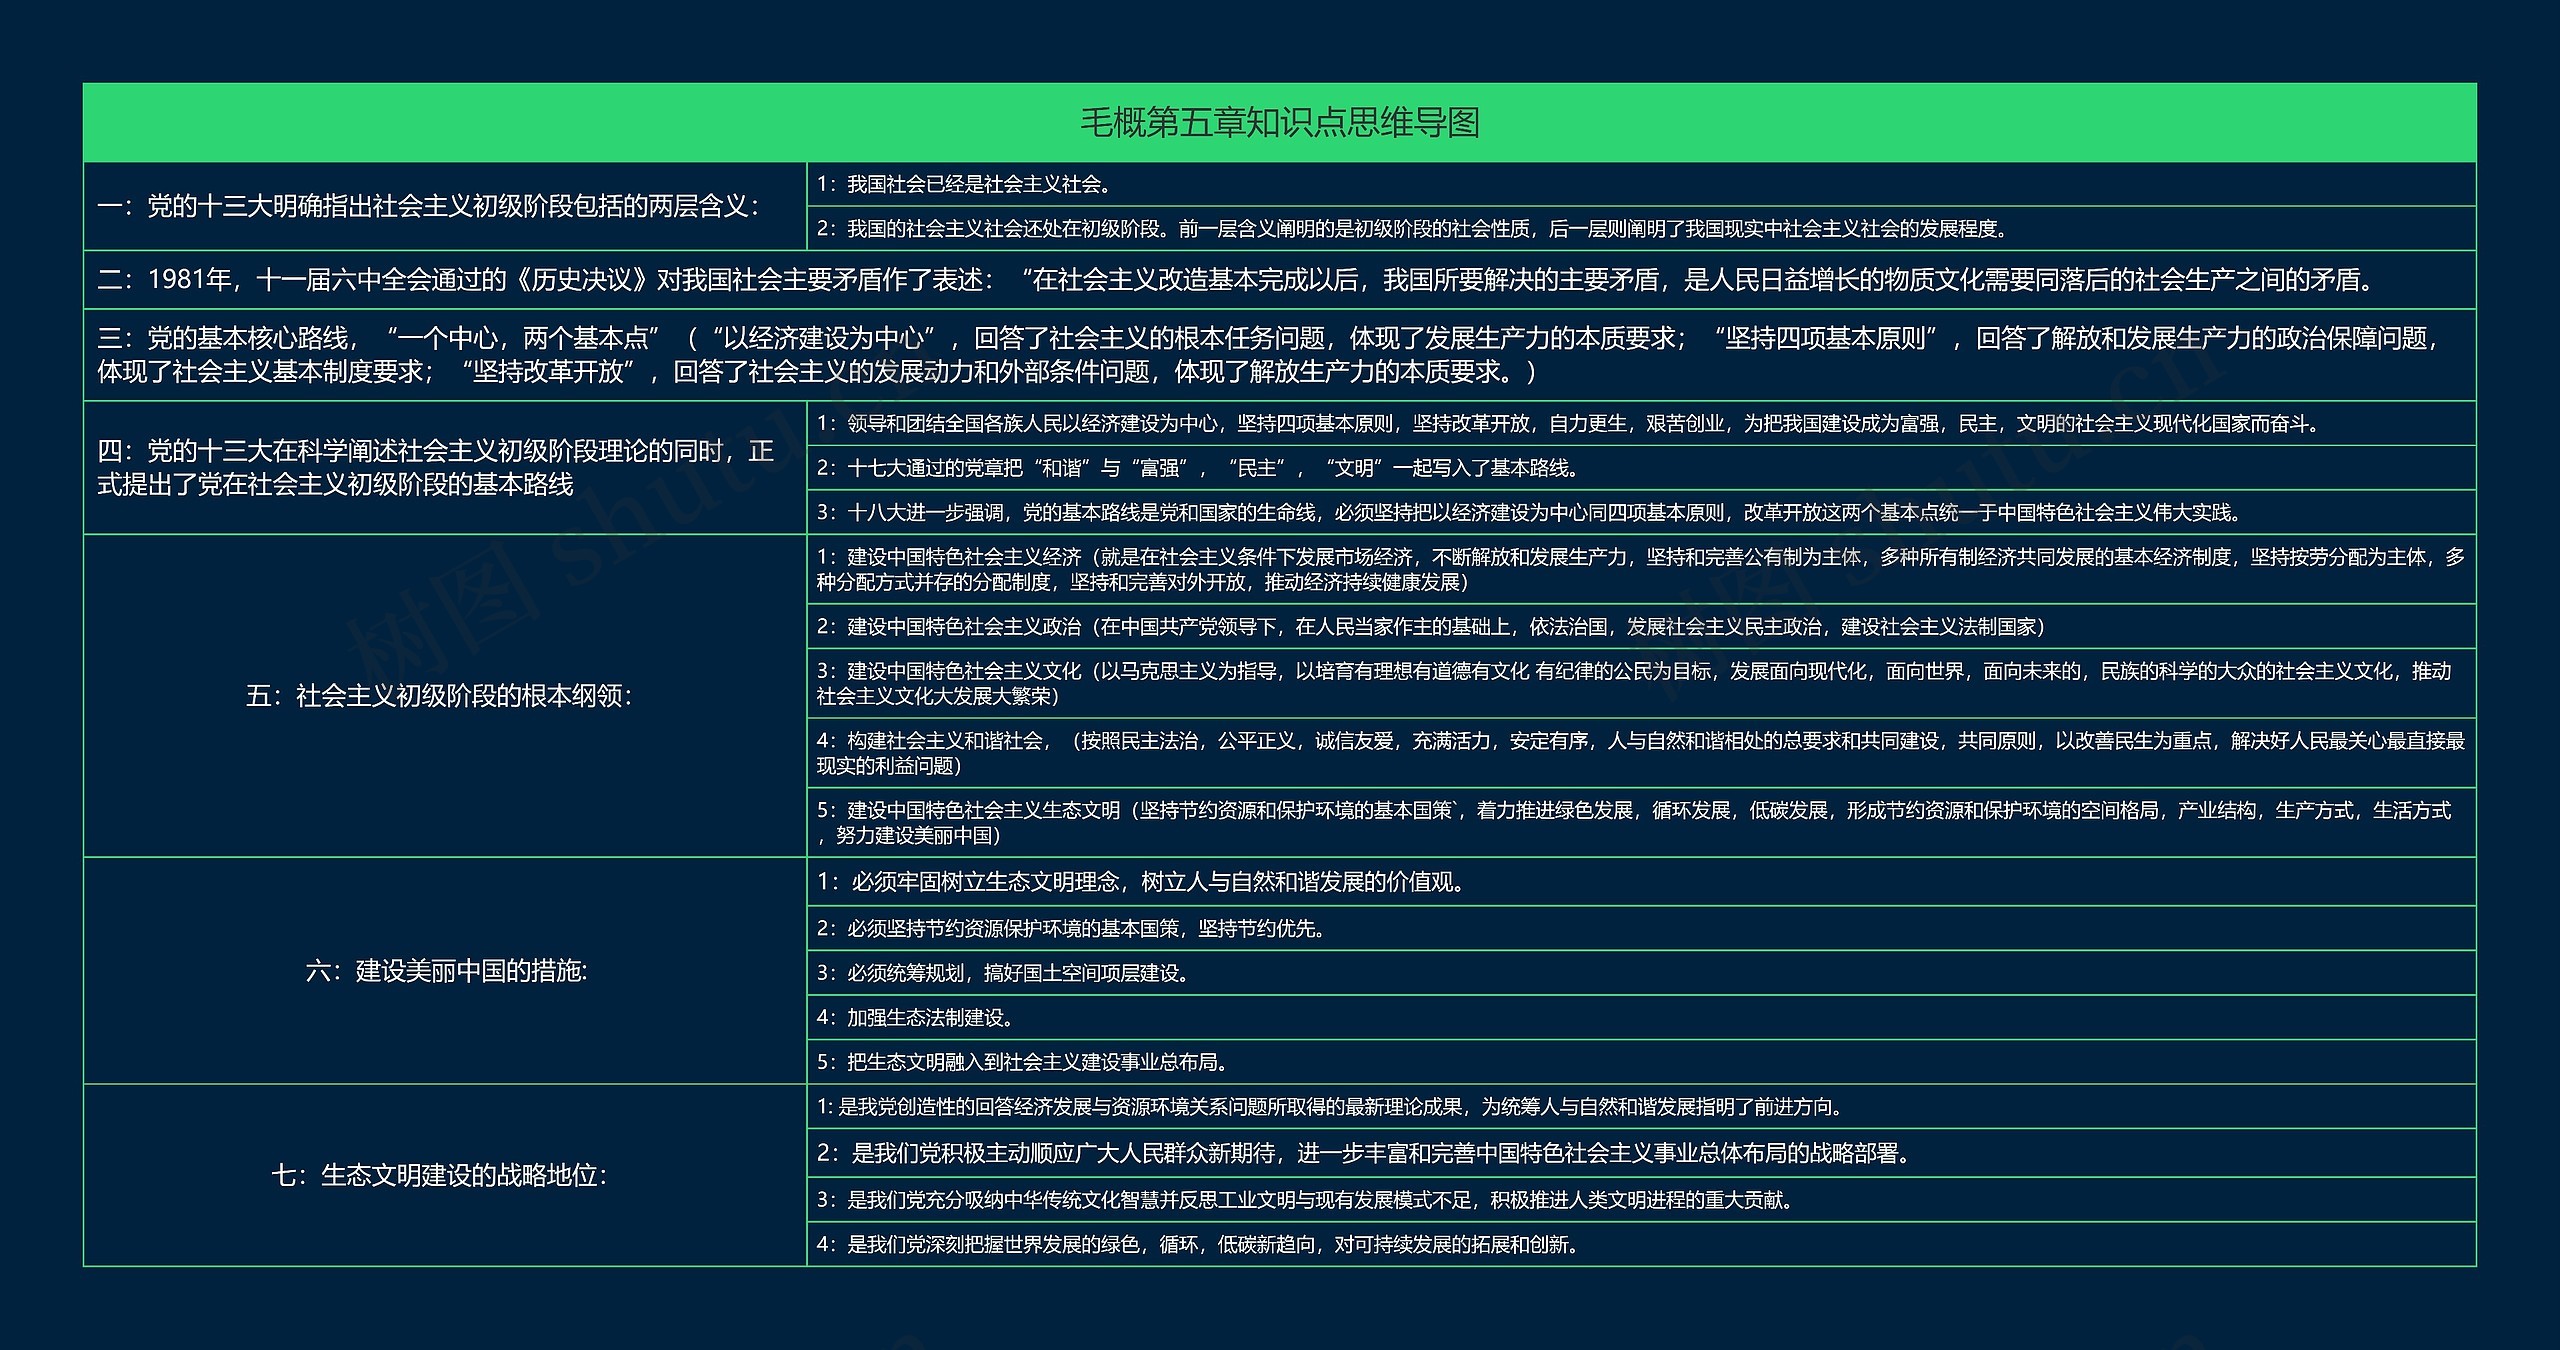
Task: Click the cell 六:建设美丽中国的措施
Action: [445, 971]
